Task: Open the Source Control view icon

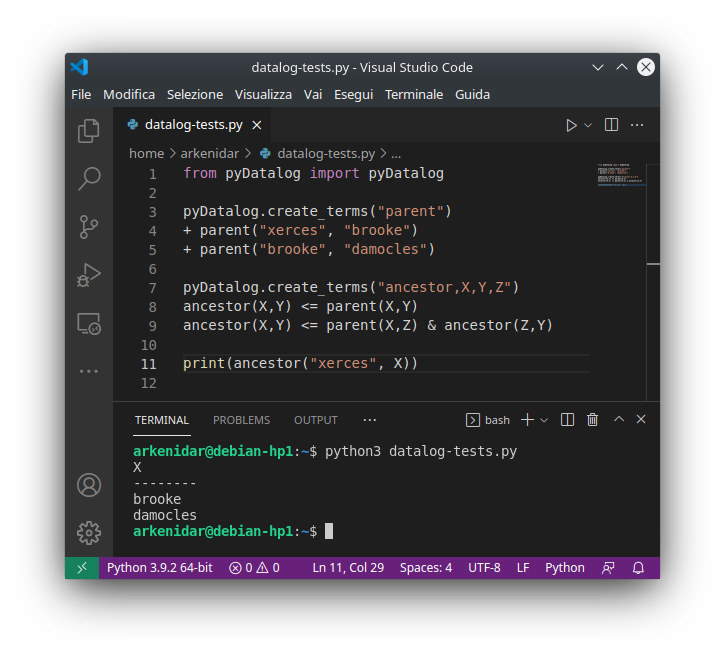Action: [x=89, y=227]
